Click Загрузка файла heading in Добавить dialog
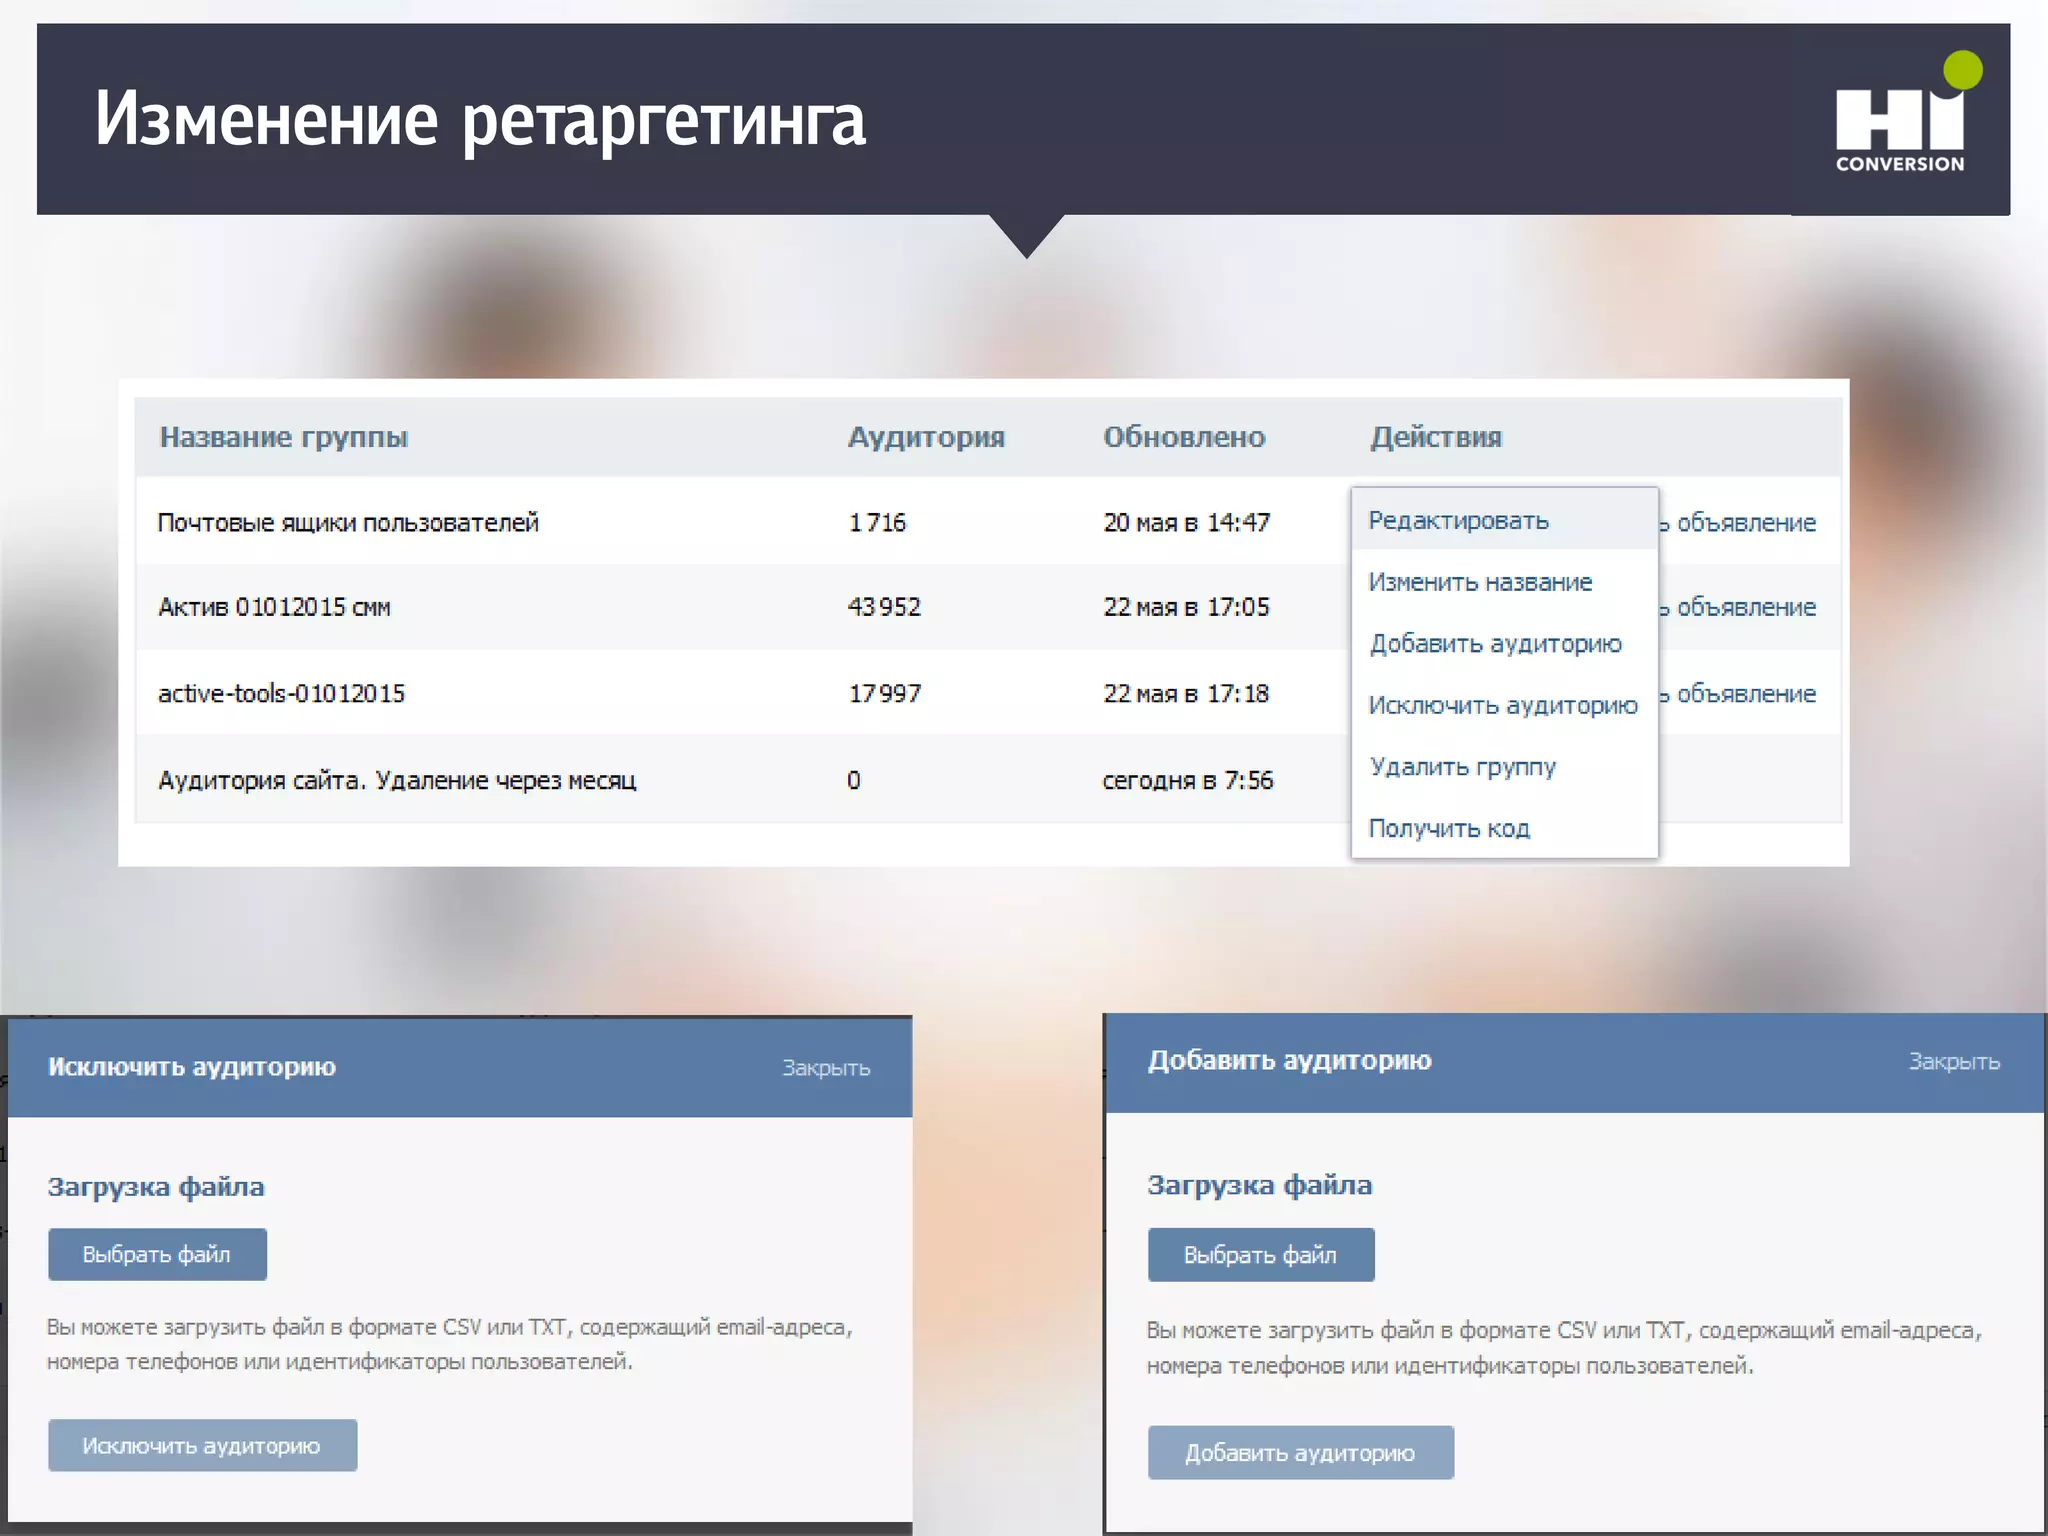 (x=1259, y=1185)
